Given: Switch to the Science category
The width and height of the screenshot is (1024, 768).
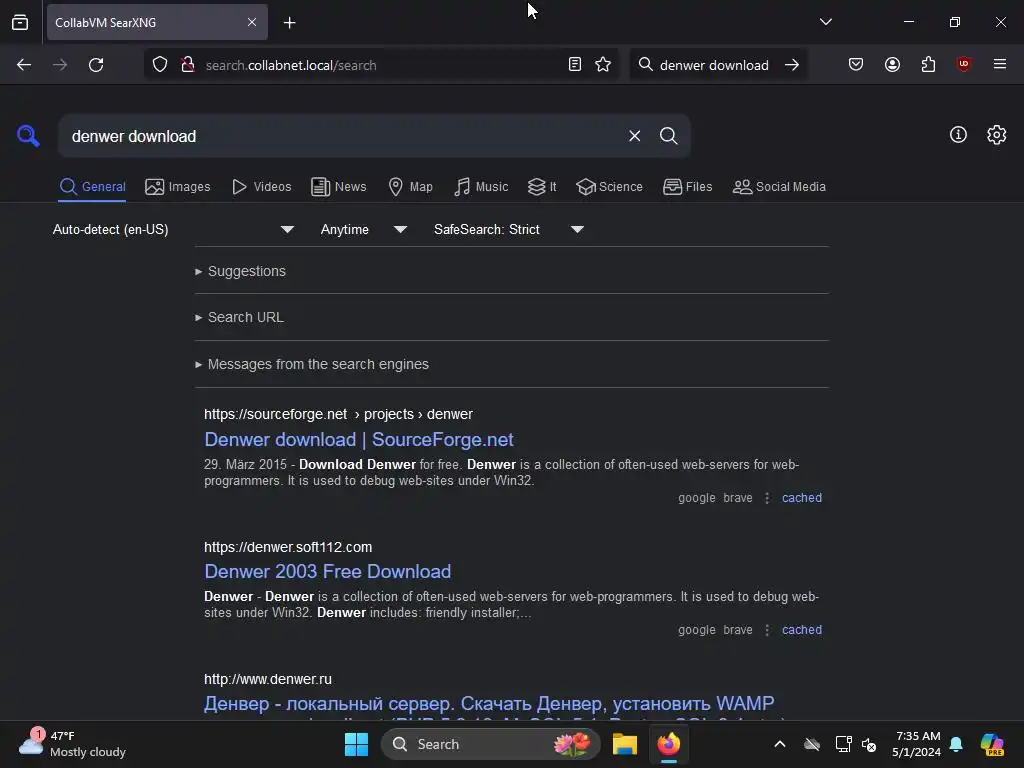Looking at the screenshot, I should 609,187.
